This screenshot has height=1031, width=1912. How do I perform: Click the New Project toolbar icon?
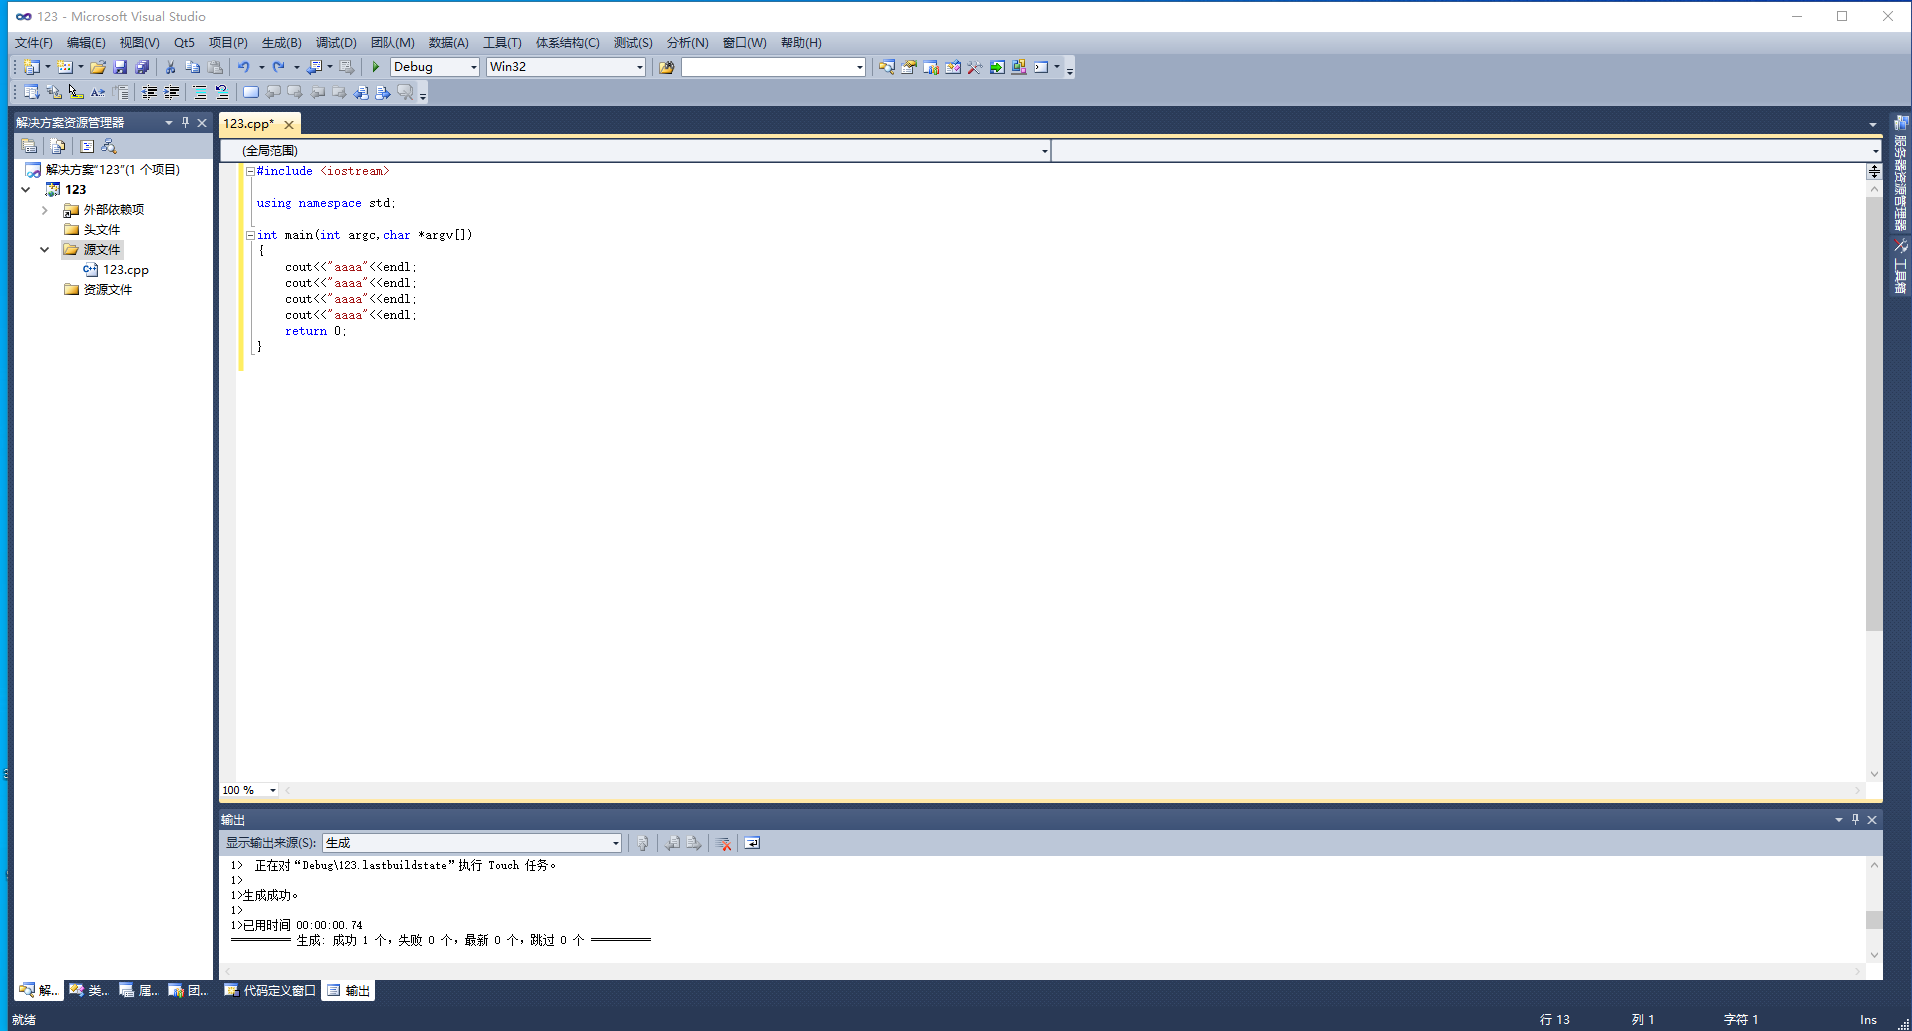coord(32,67)
